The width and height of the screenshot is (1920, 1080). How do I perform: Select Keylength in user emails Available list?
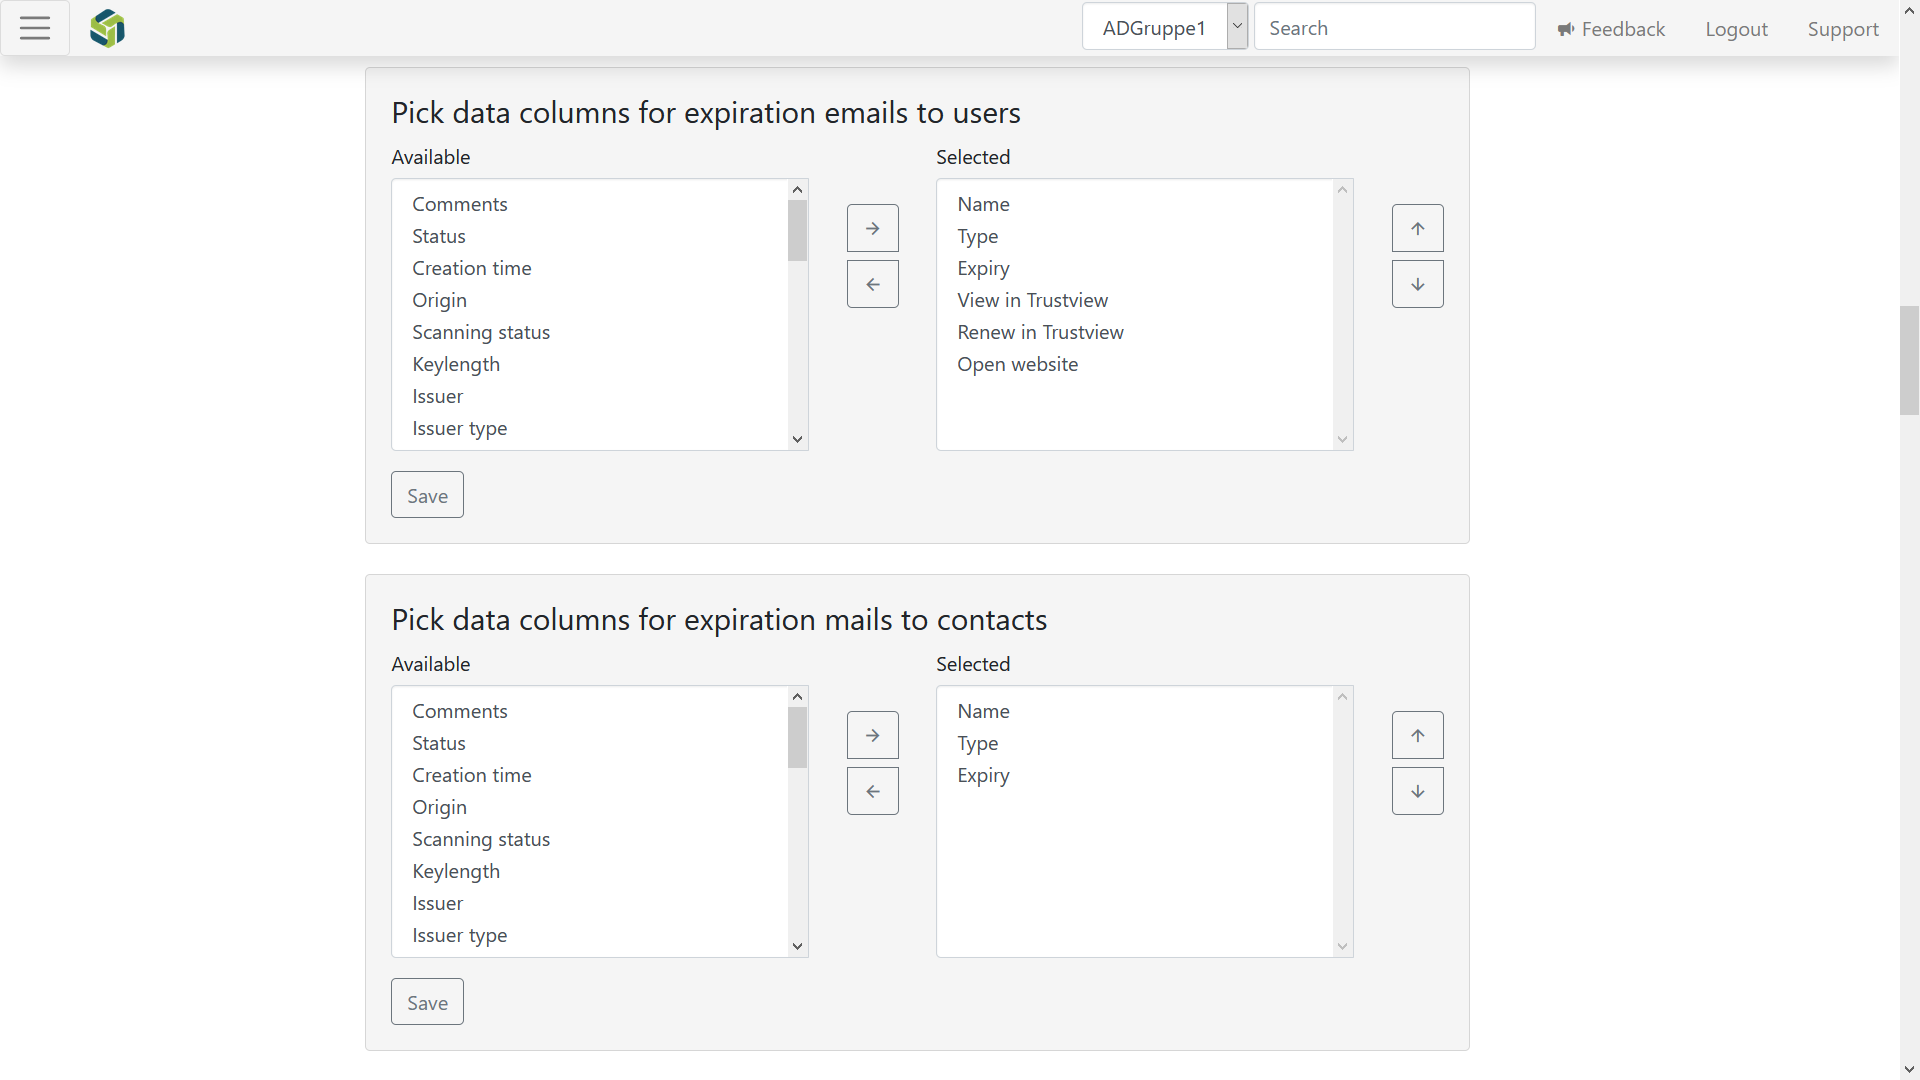point(590,364)
